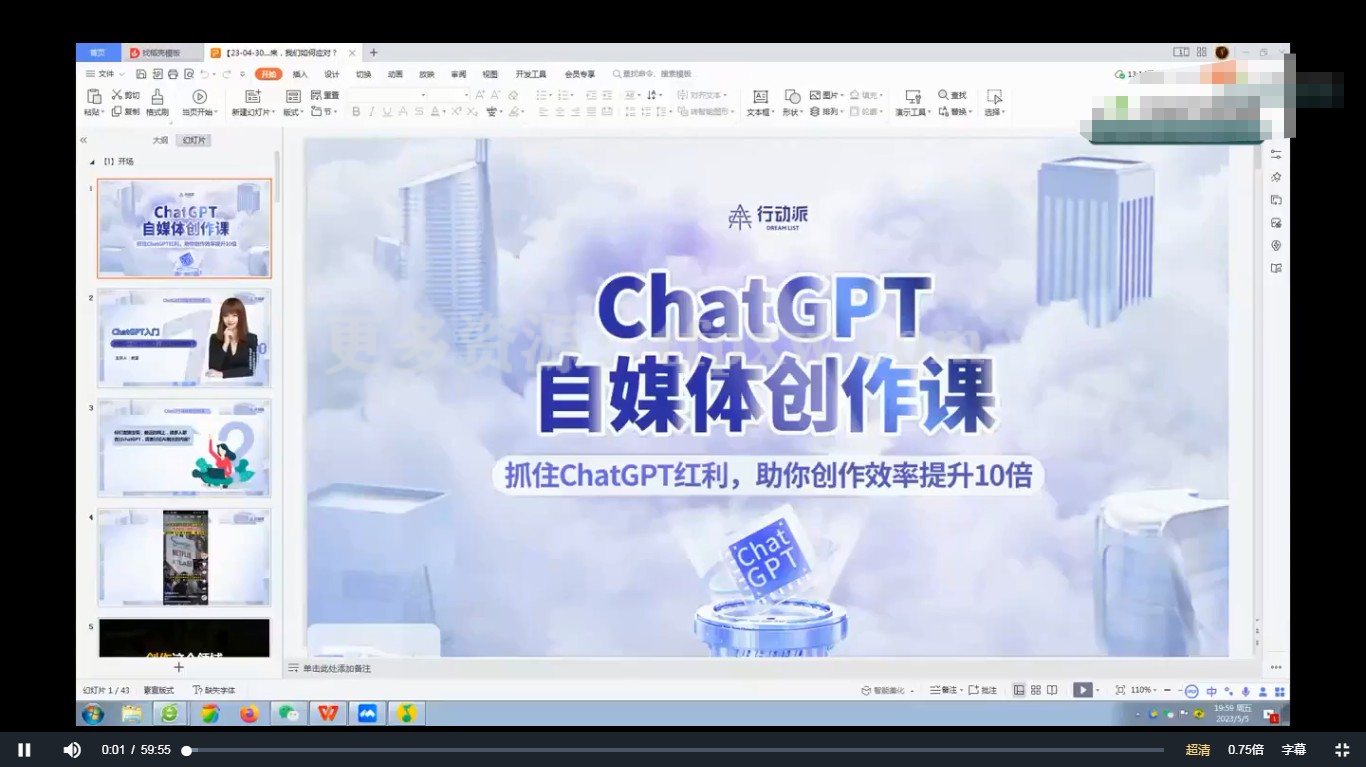
Task: Select the 幻灯片 pane tab
Action: [192, 140]
